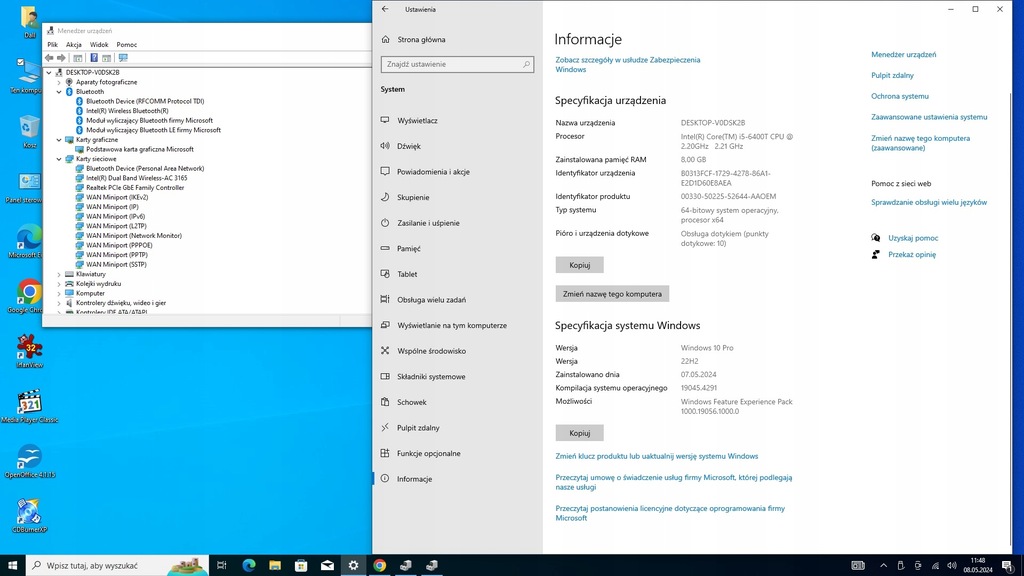Click Kopiuj button under Windows specification

tap(579, 433)
